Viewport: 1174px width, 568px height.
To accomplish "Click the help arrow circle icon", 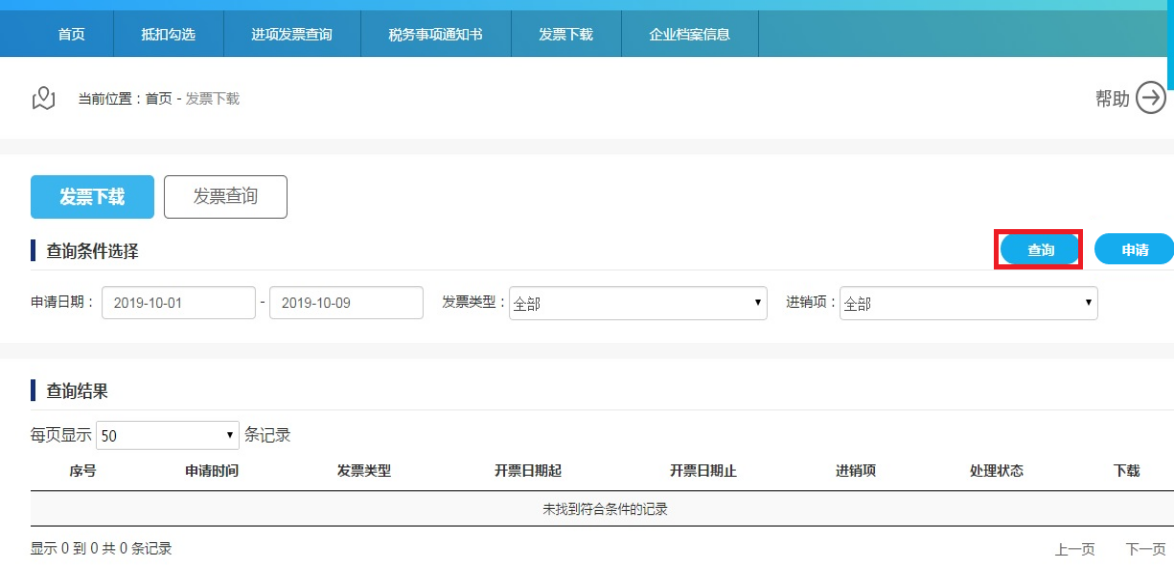I will pos(1151,98).
